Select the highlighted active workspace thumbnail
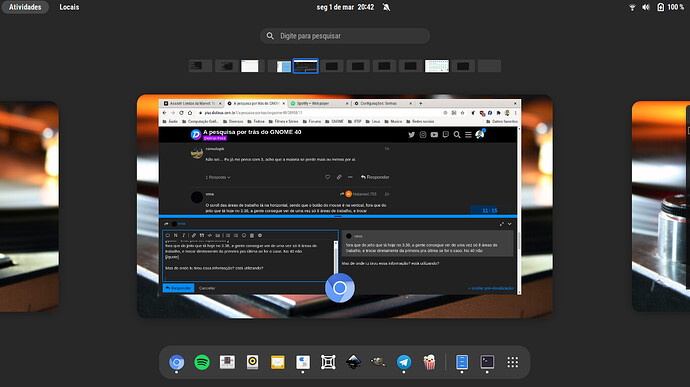Image resolution: width=690 pixels, height=387 pixels. point(305,66)
